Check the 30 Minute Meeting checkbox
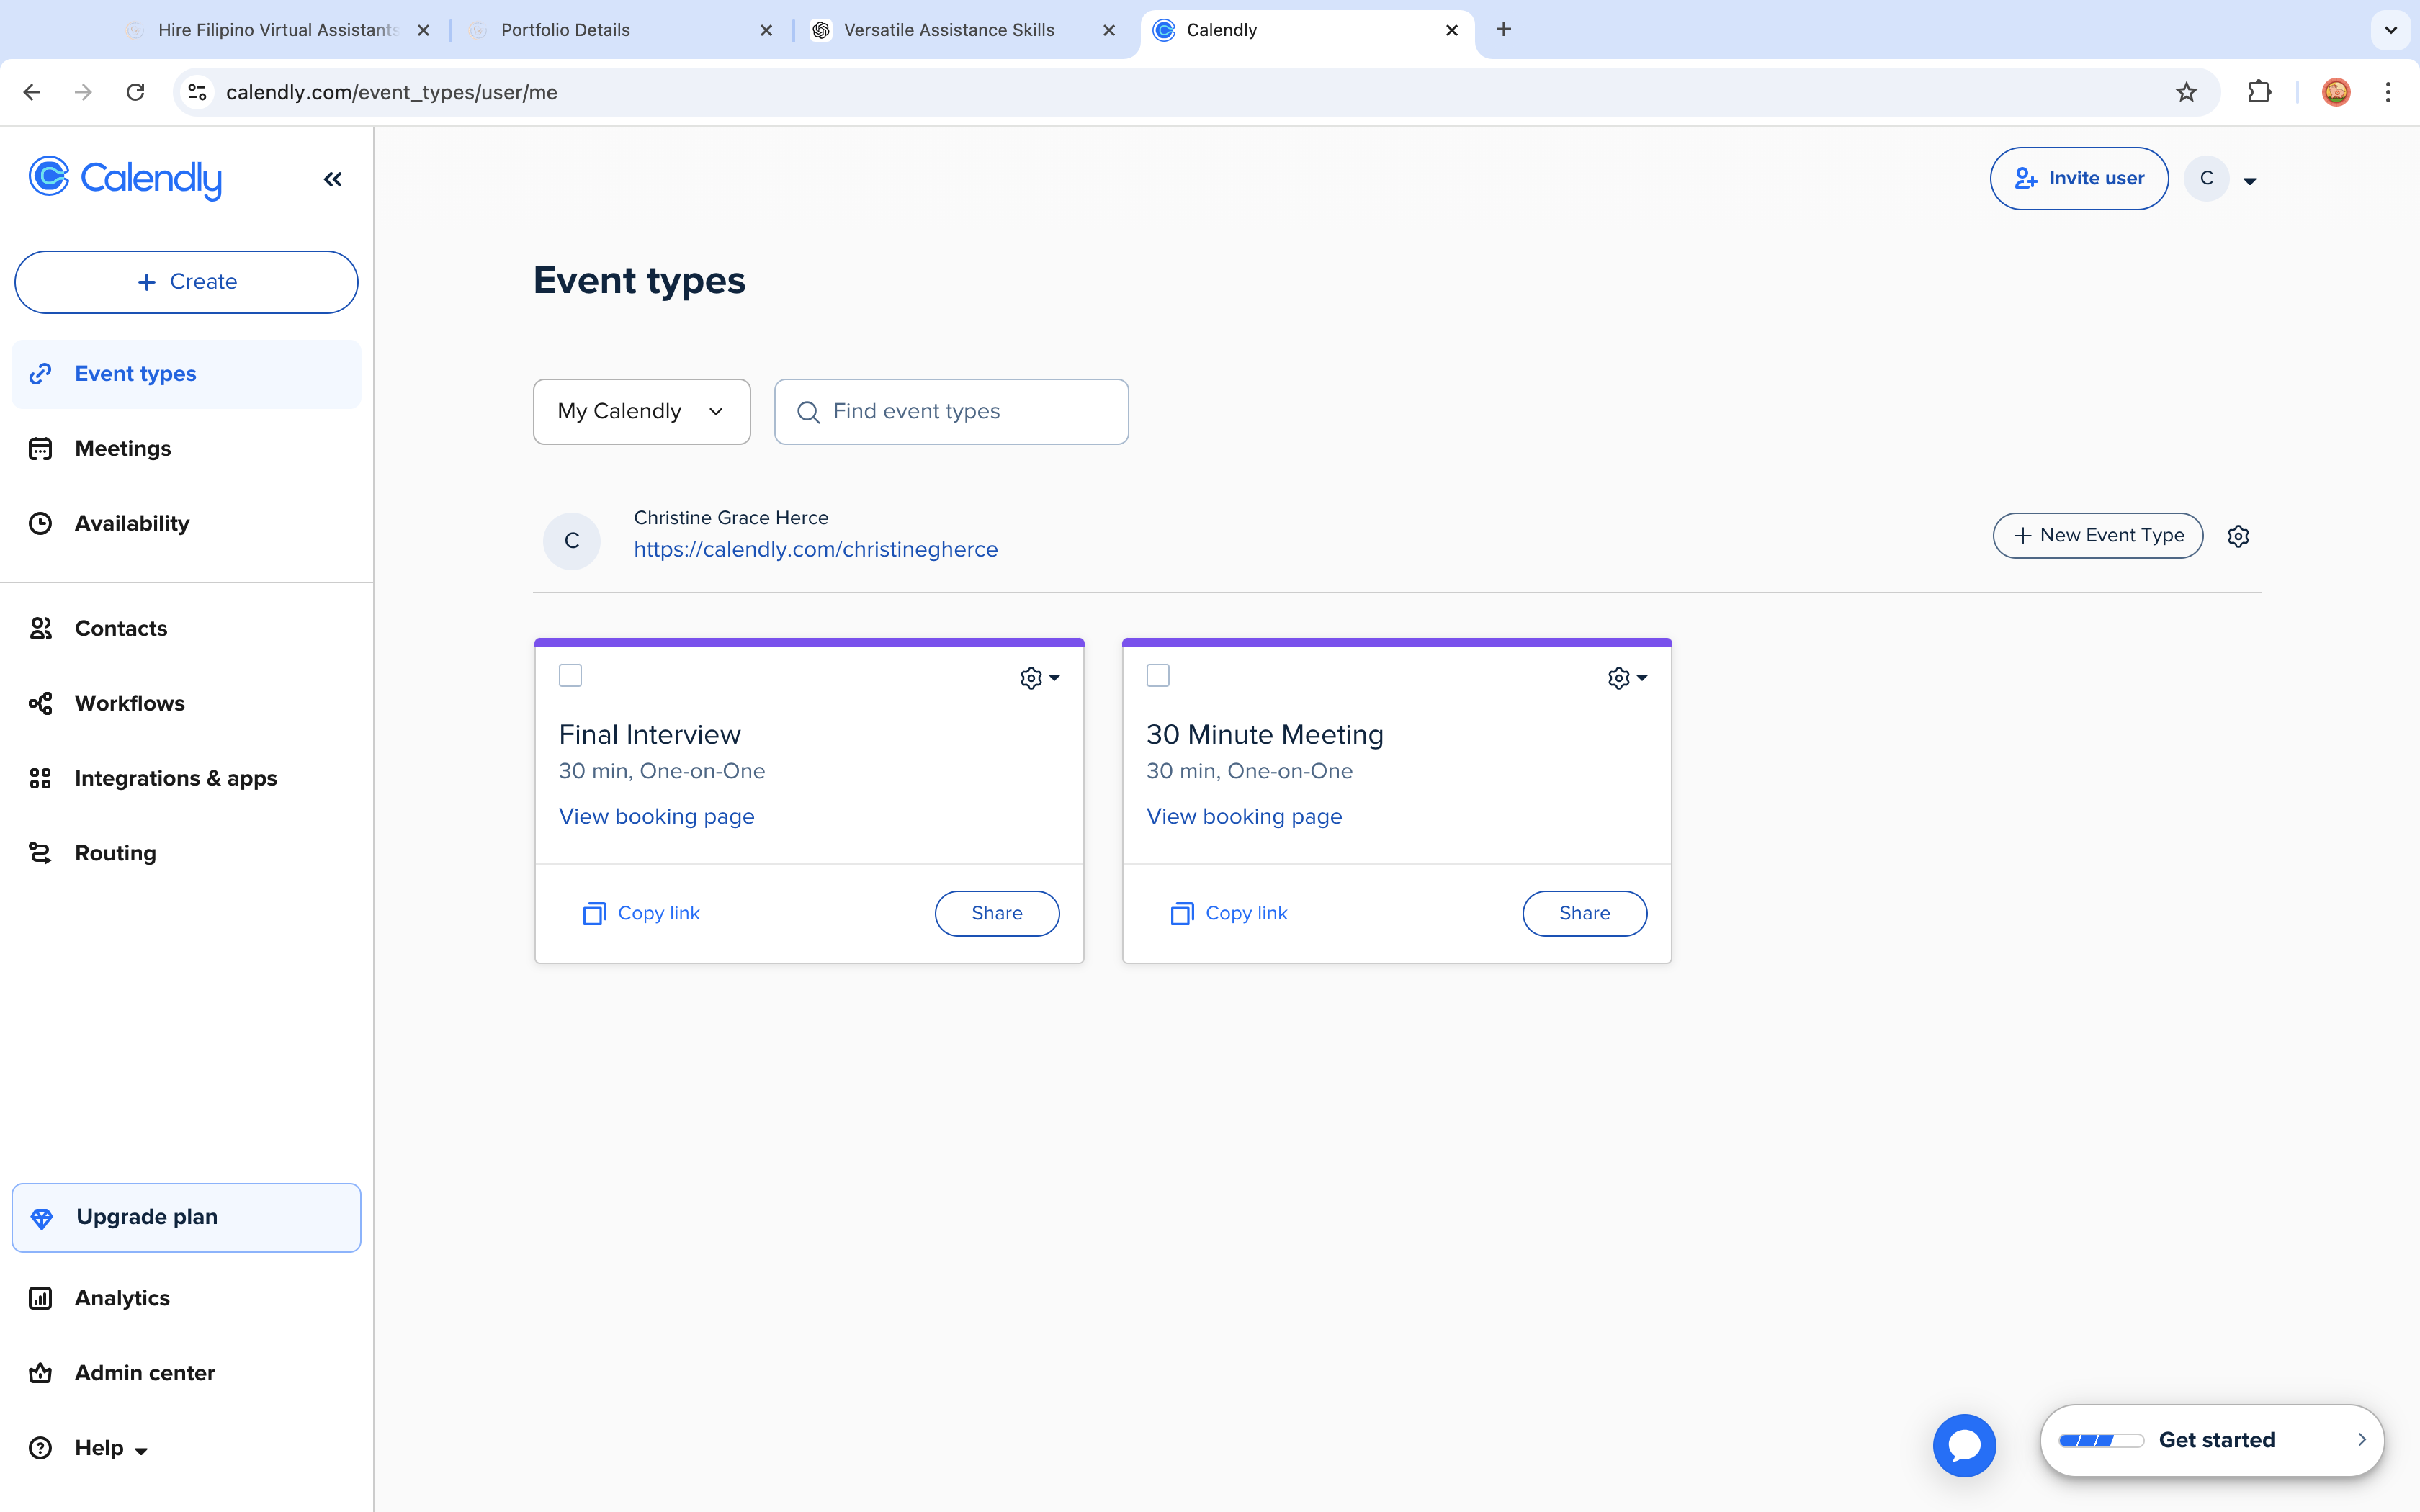 click(1158, 676)
